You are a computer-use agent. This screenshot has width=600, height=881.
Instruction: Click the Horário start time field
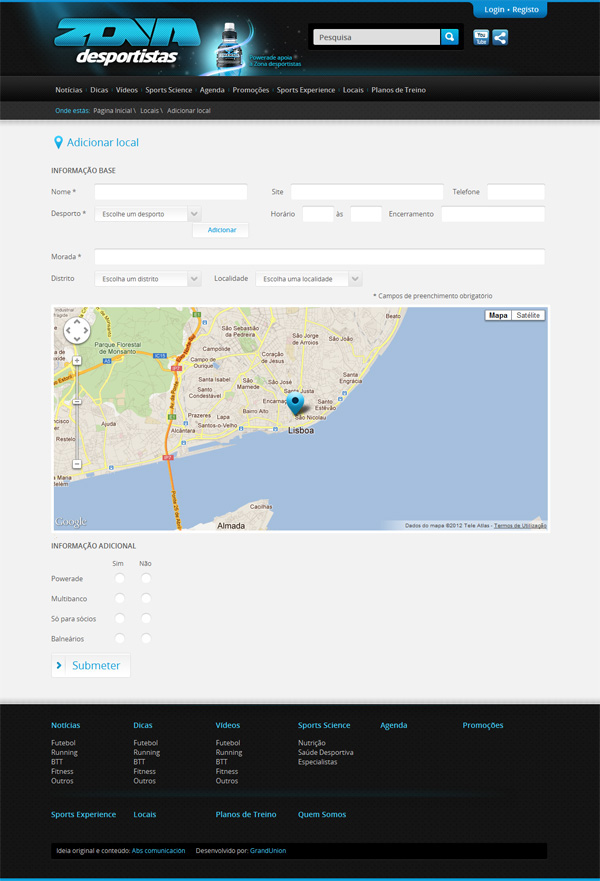(318, 214)
